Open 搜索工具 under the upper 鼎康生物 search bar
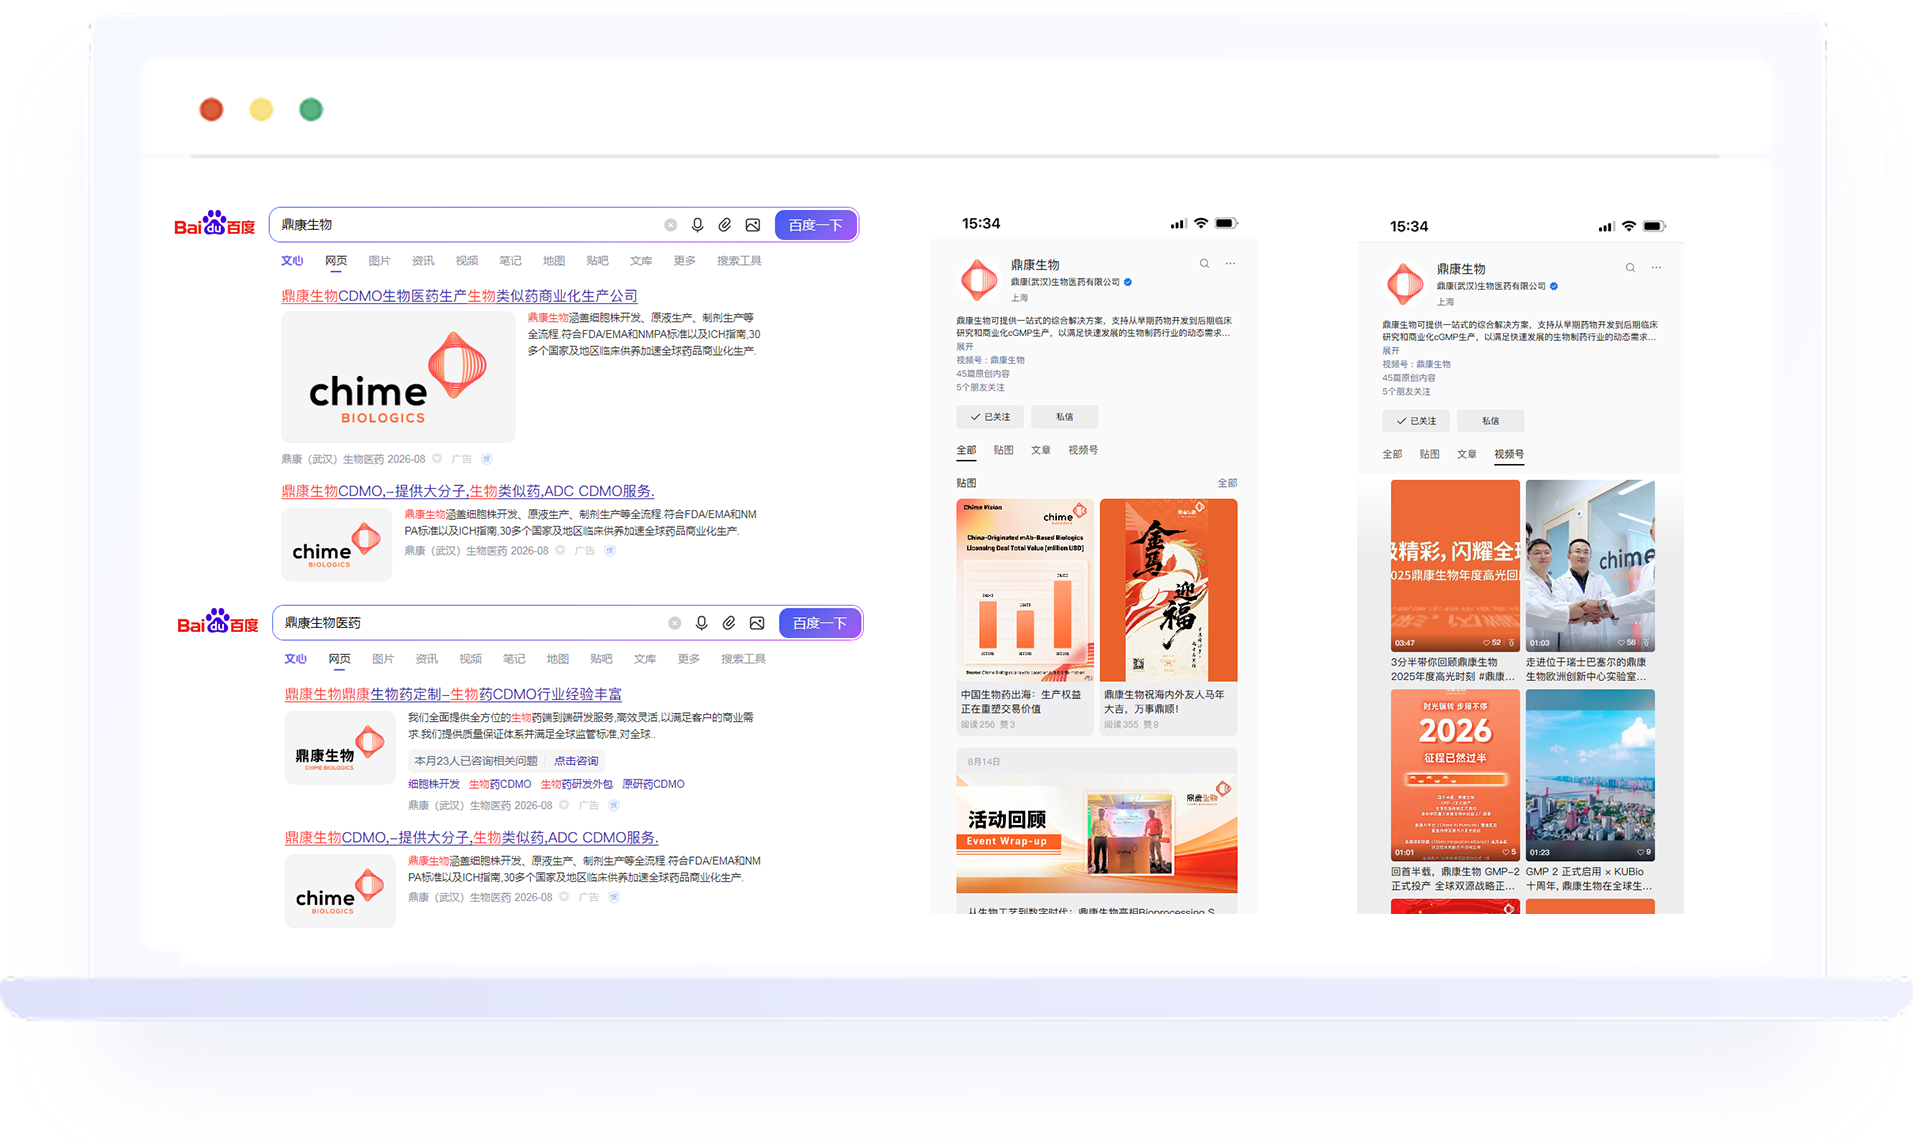Viewport: 1913px width, 1144px height. (739, 261)
